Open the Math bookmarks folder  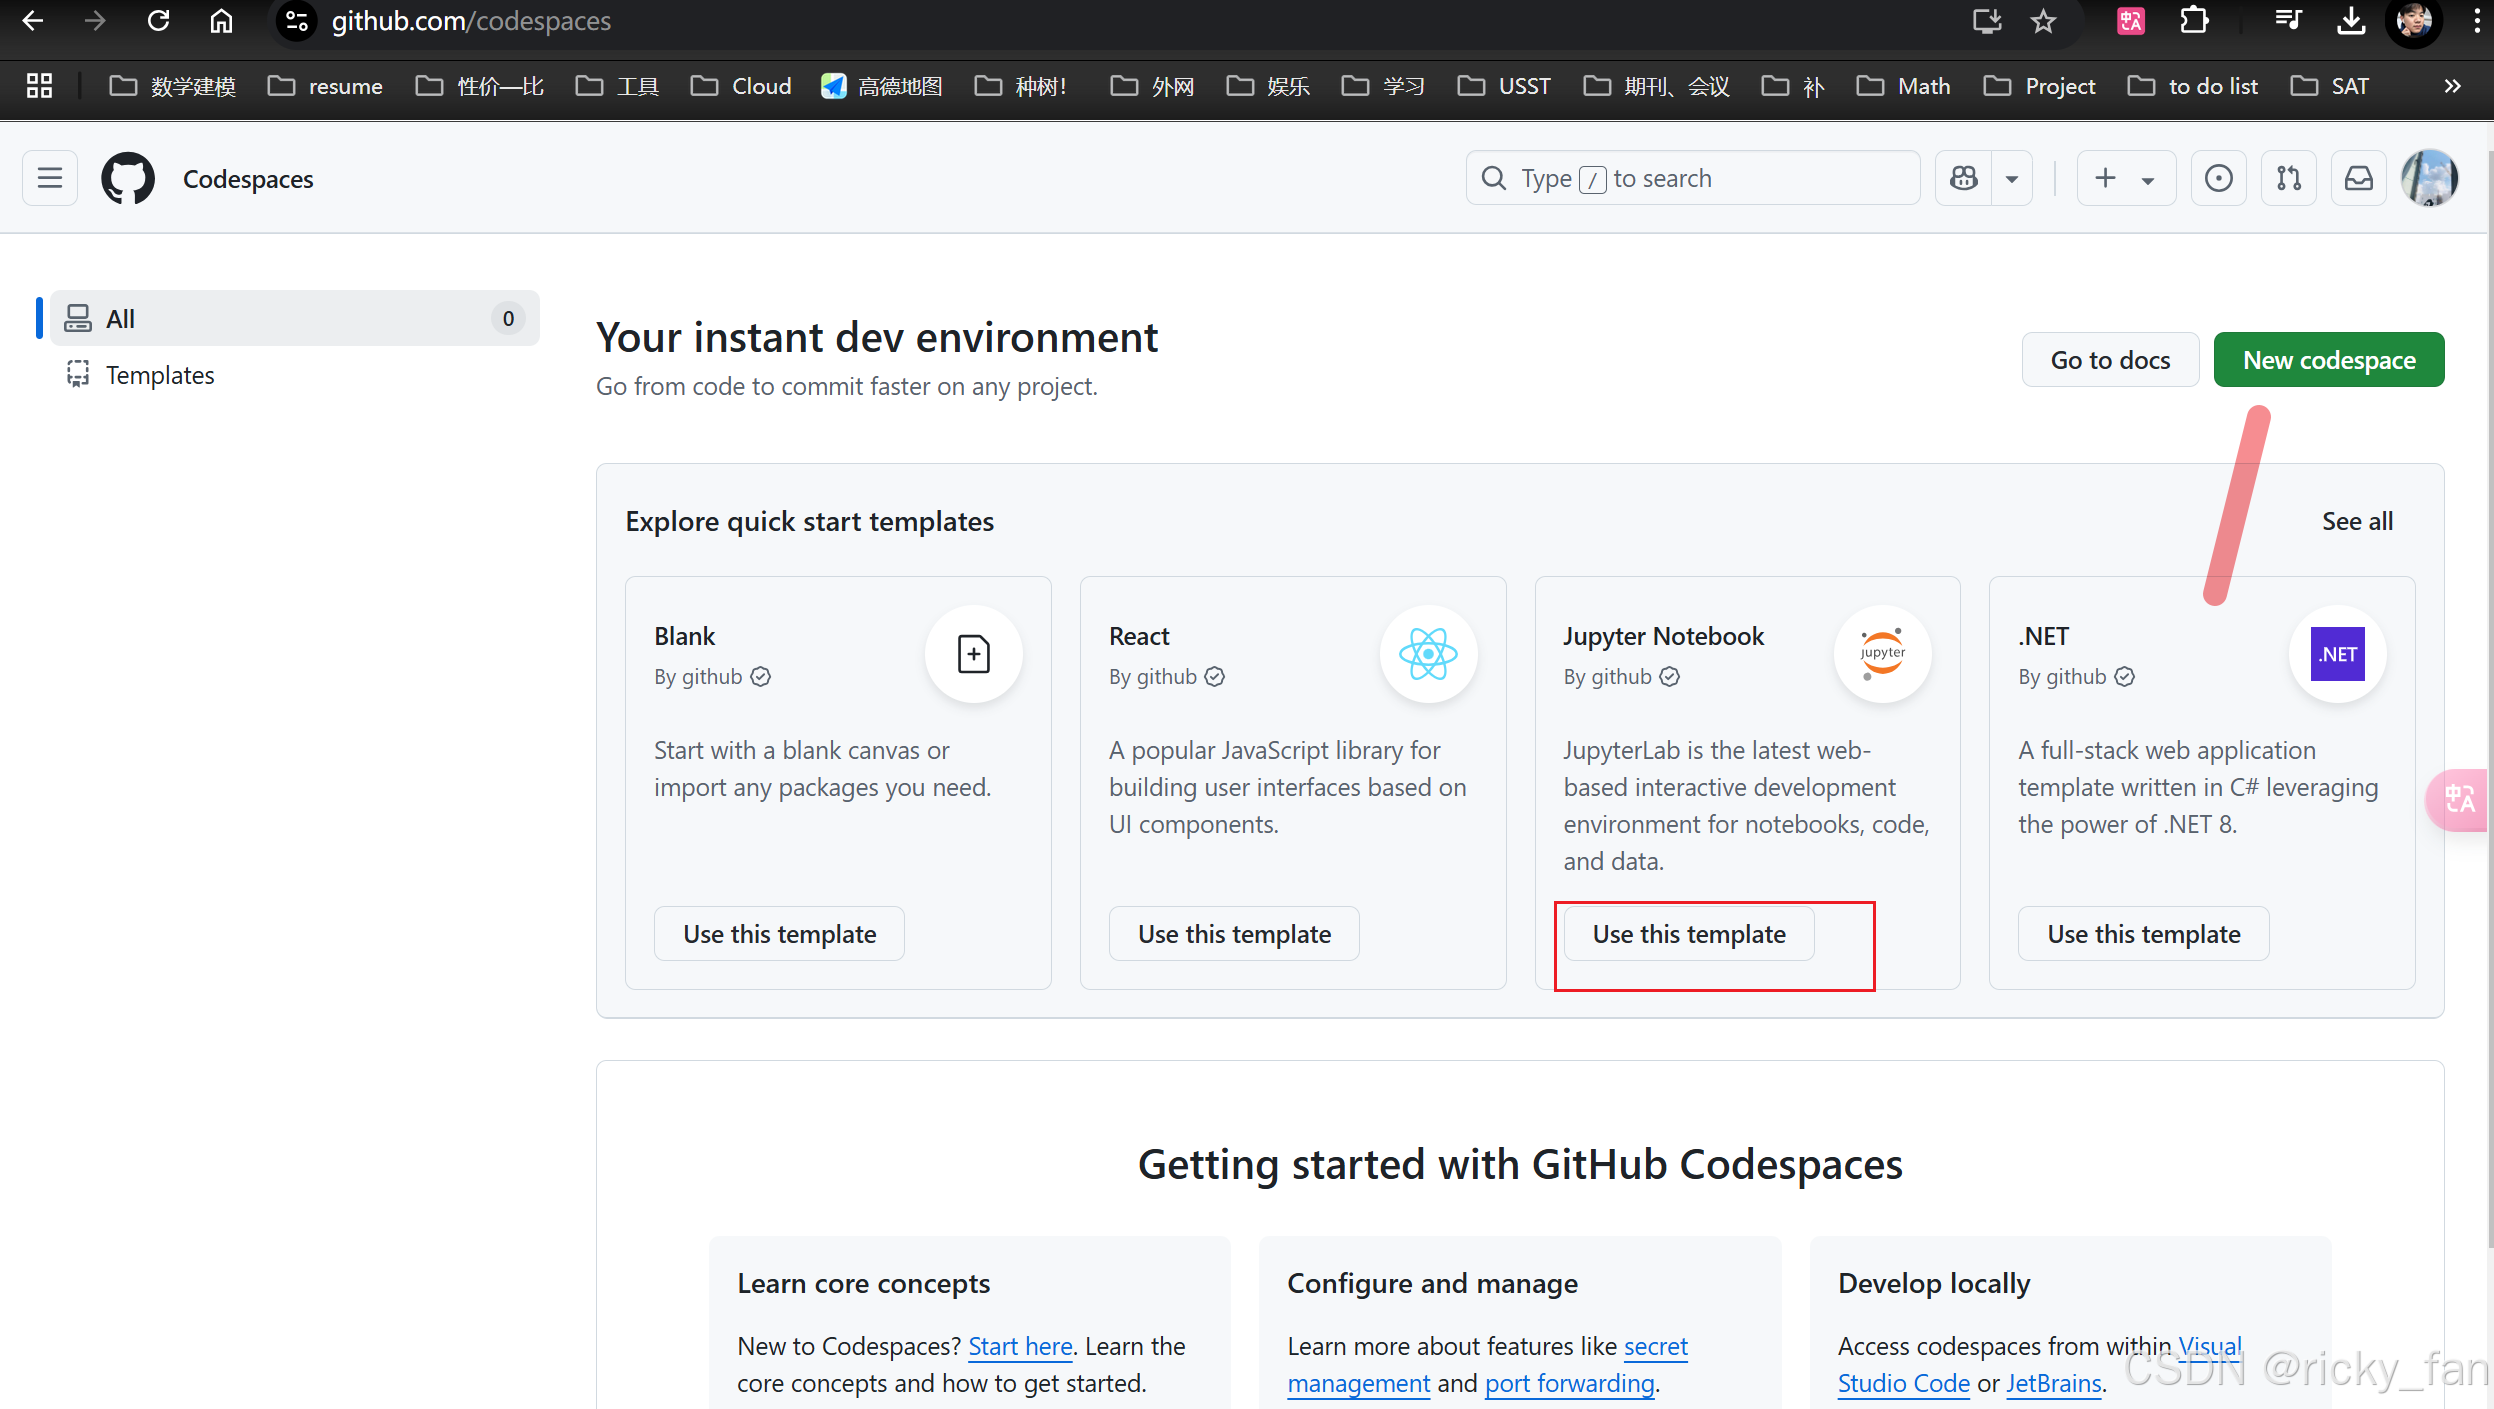click(x=1904, y=86)
